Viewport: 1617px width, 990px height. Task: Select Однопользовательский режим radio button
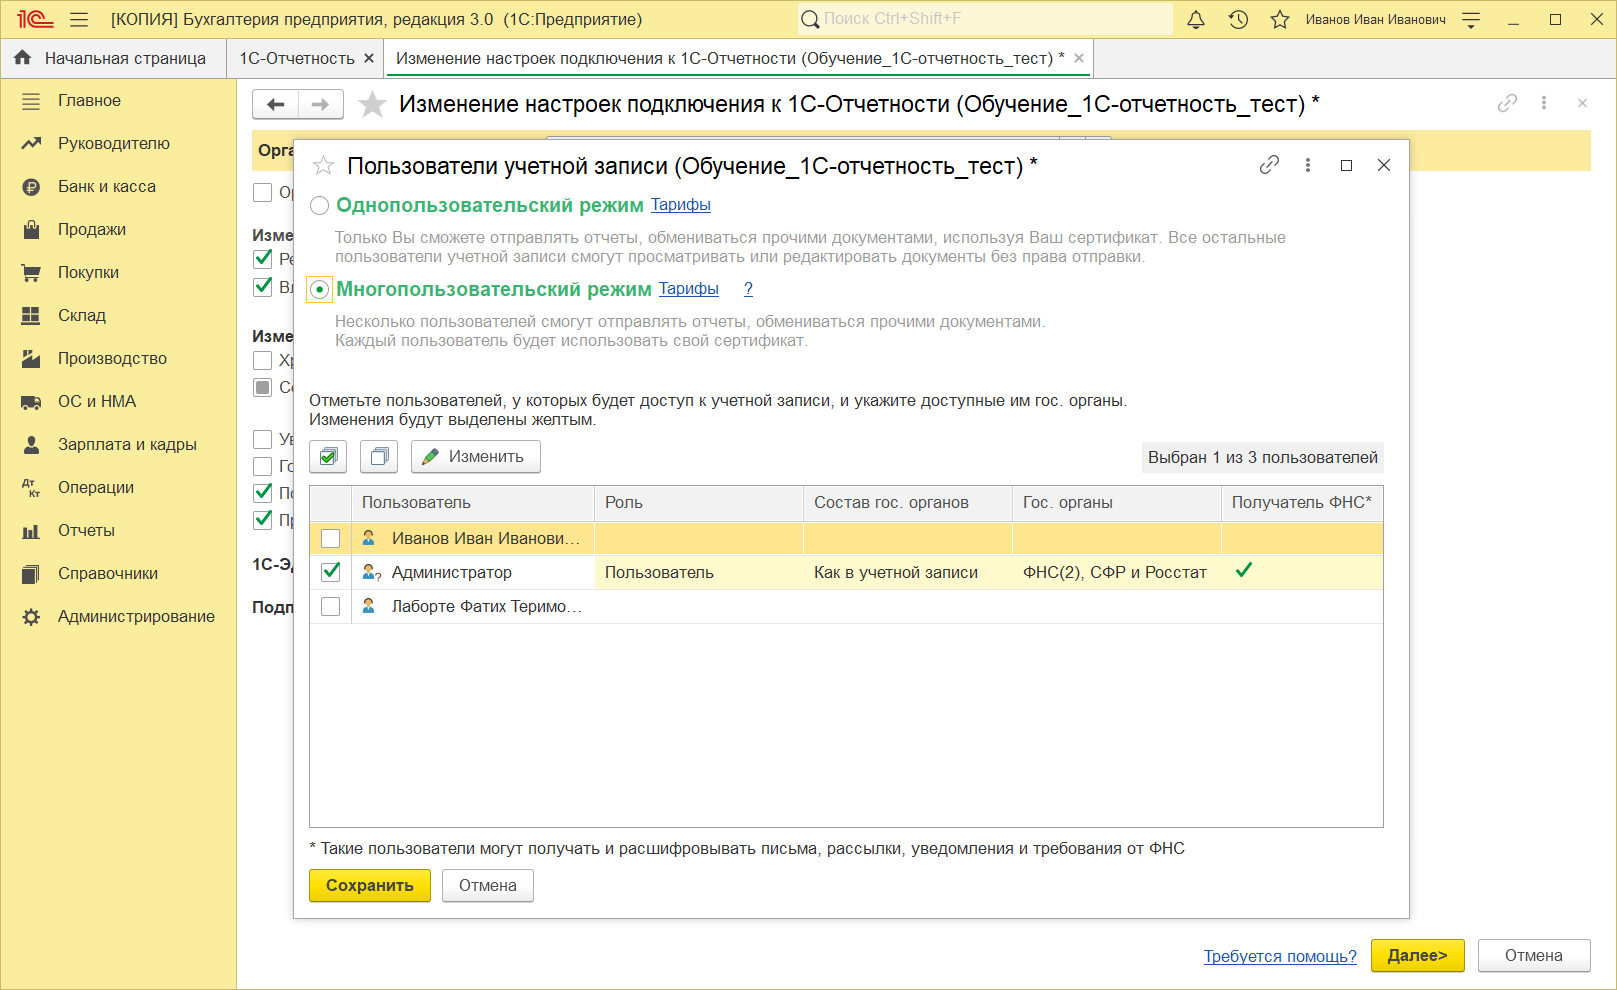tap(319, 205)
